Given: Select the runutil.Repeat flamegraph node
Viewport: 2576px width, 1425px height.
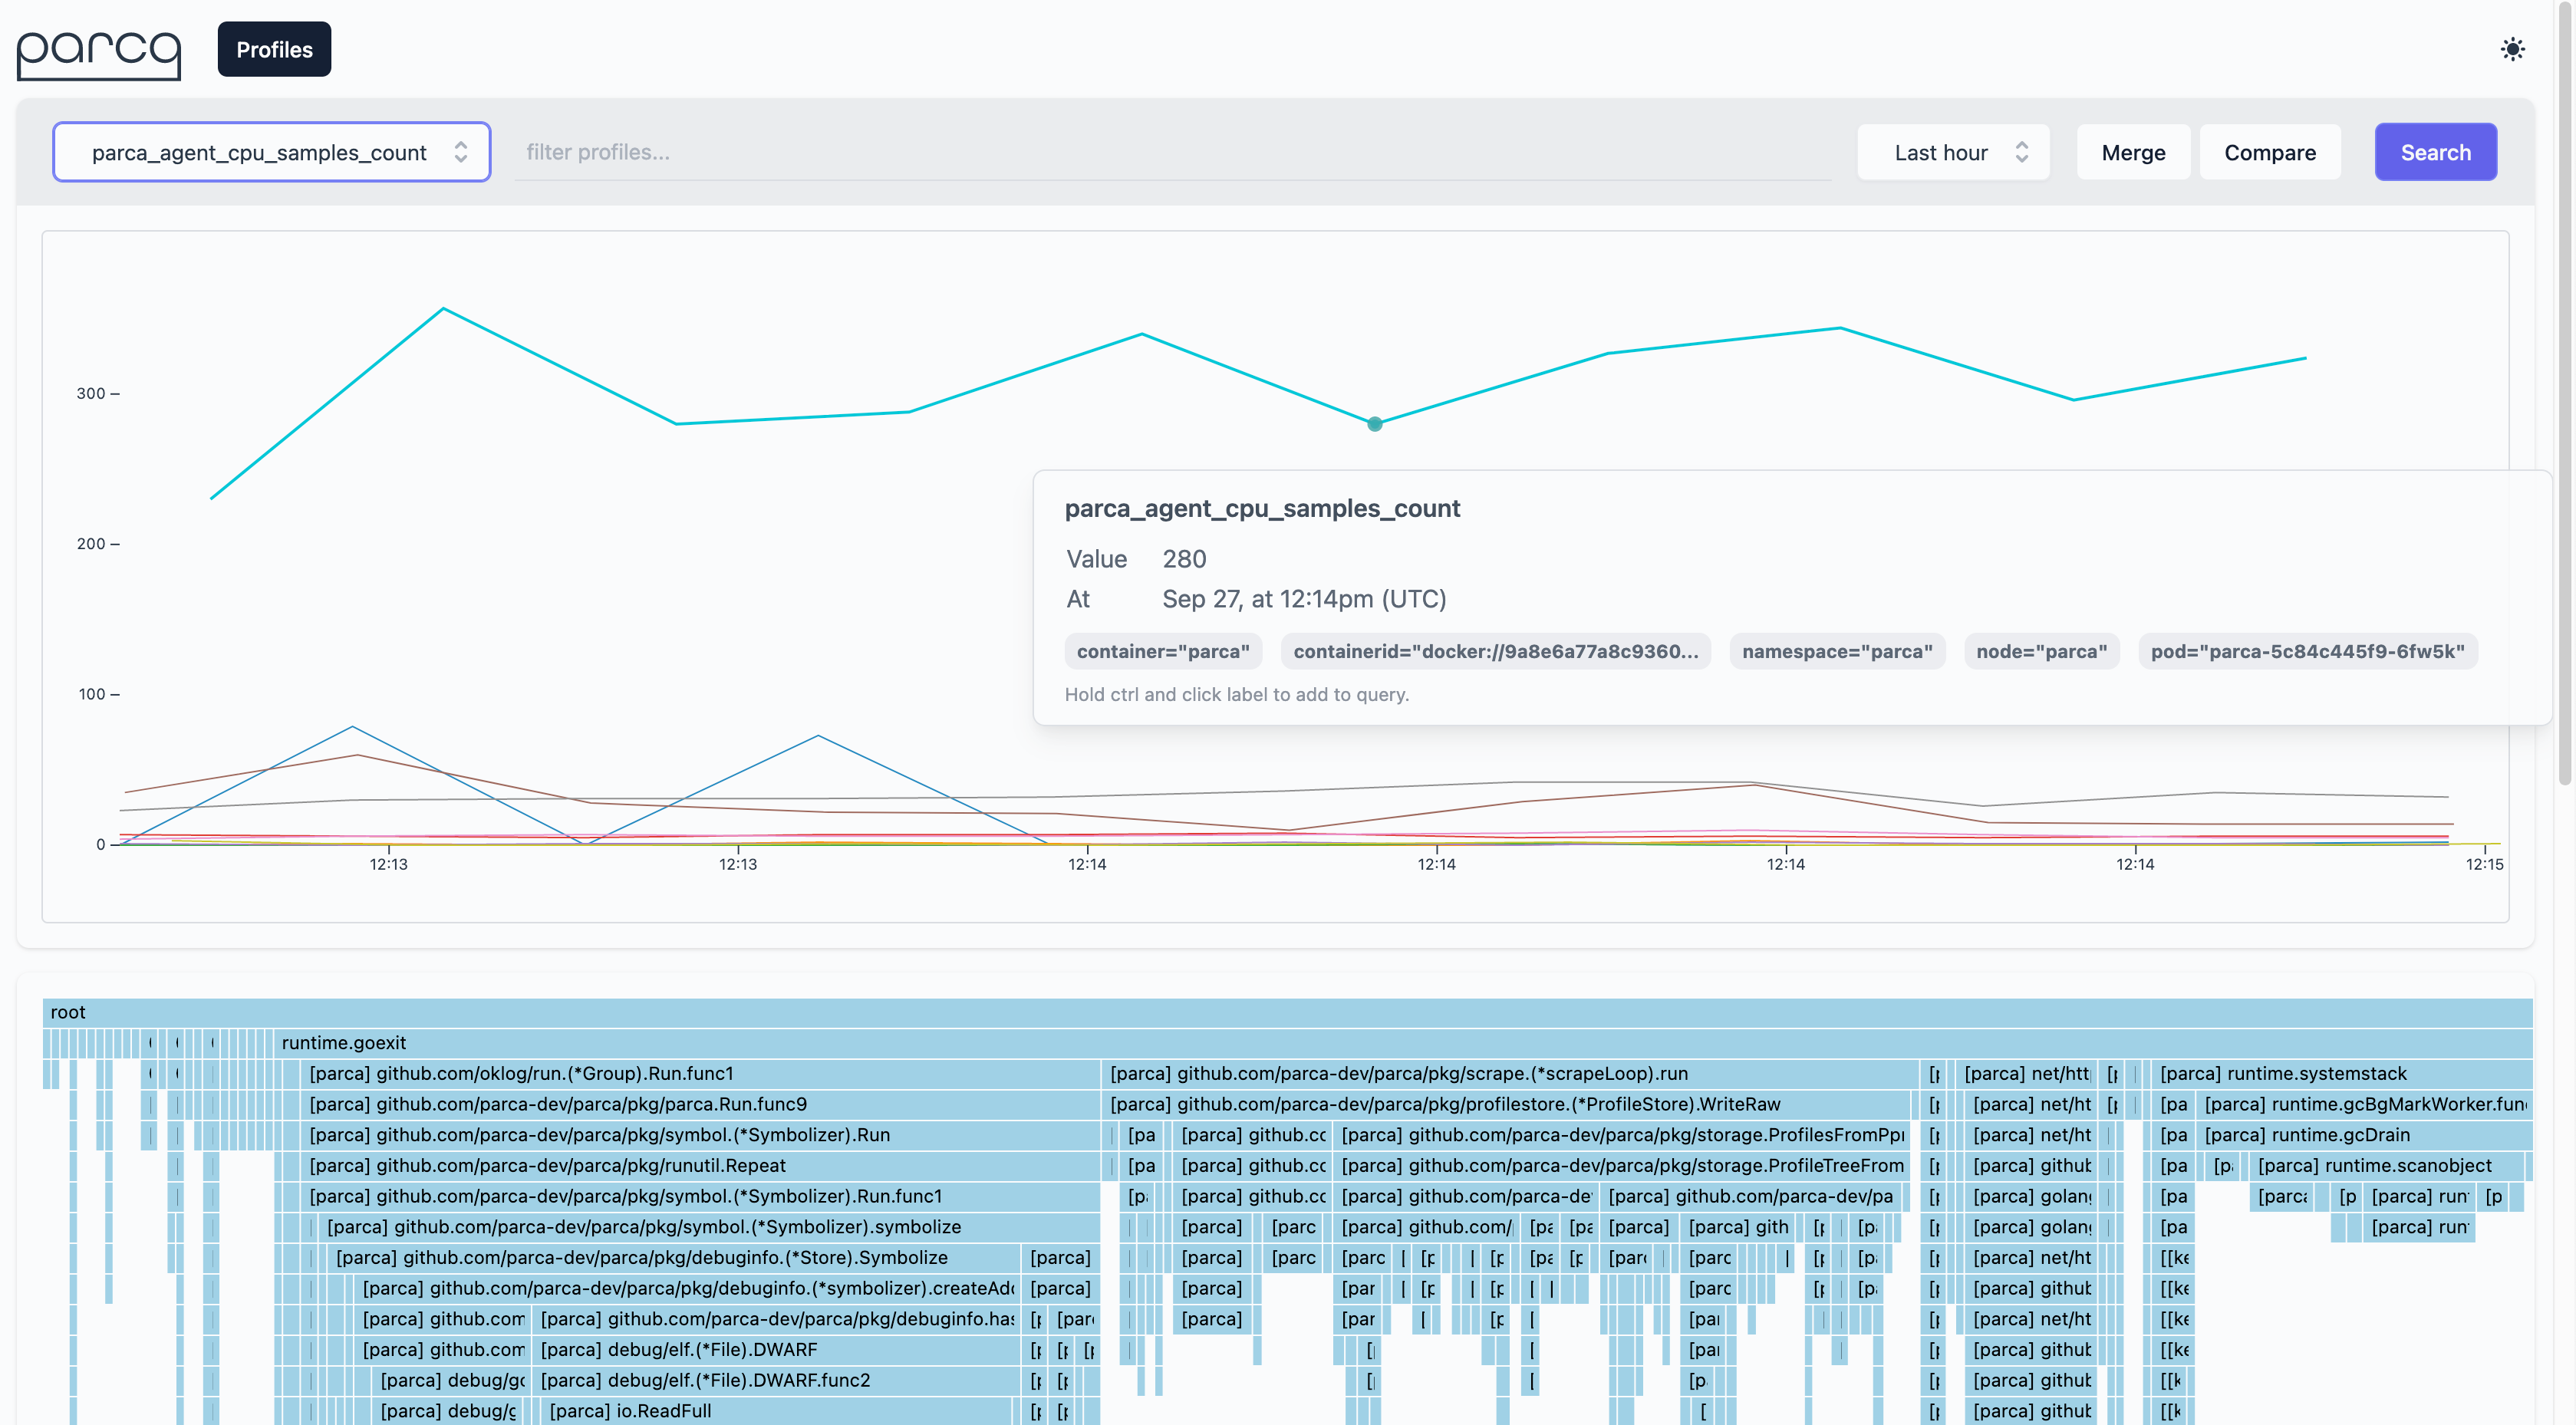Looking at the screenshot, I should click(x=699, y=1165).
